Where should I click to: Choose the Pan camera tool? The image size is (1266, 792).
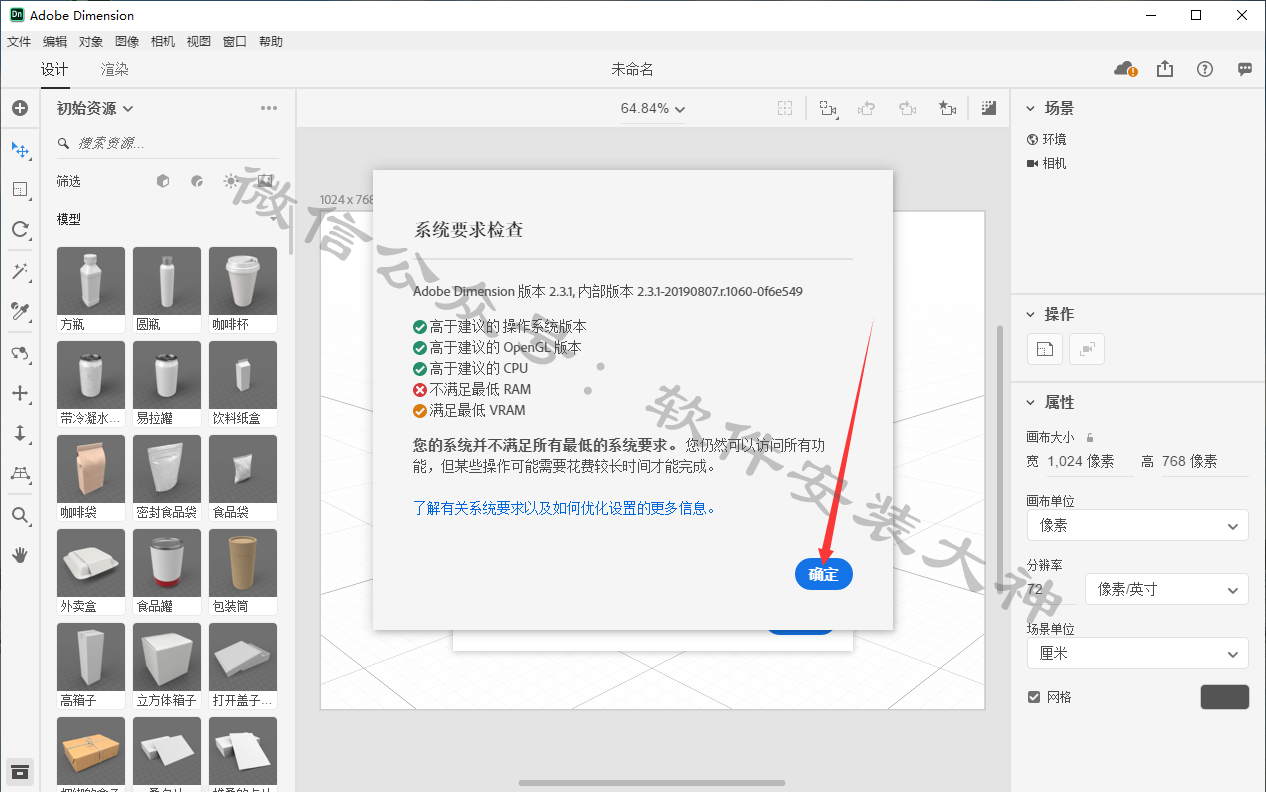pos(20,393)
